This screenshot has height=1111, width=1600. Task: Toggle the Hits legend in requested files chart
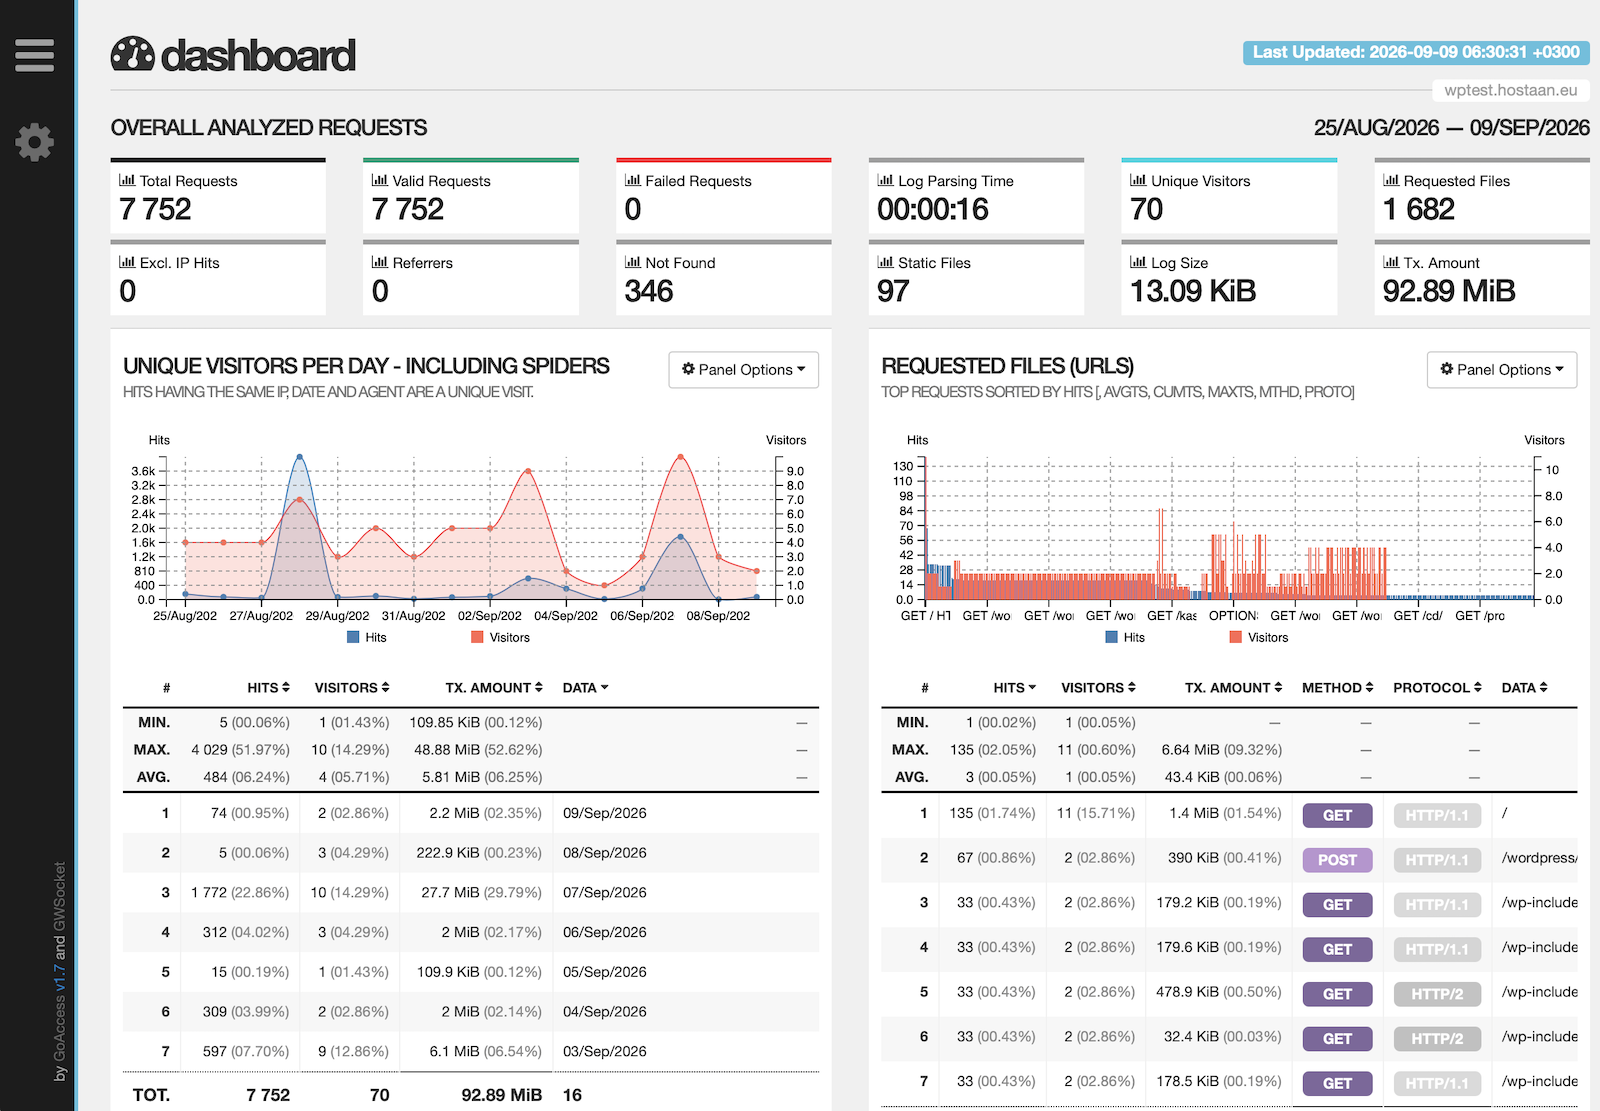1125,637
